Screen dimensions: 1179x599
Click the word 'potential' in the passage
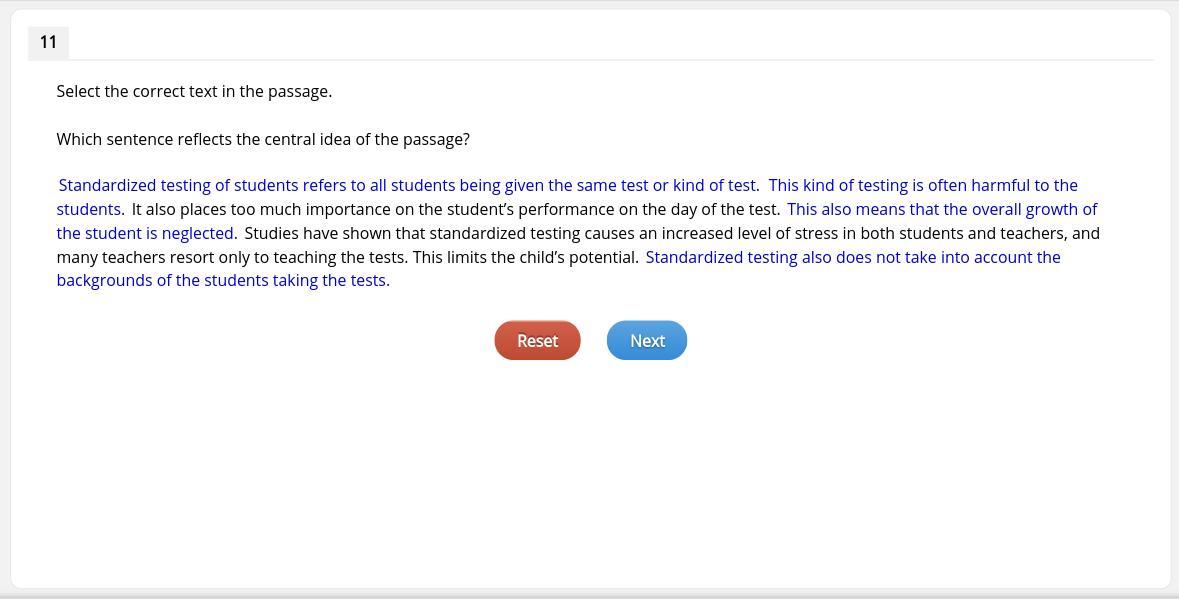(x=602, y=258)
